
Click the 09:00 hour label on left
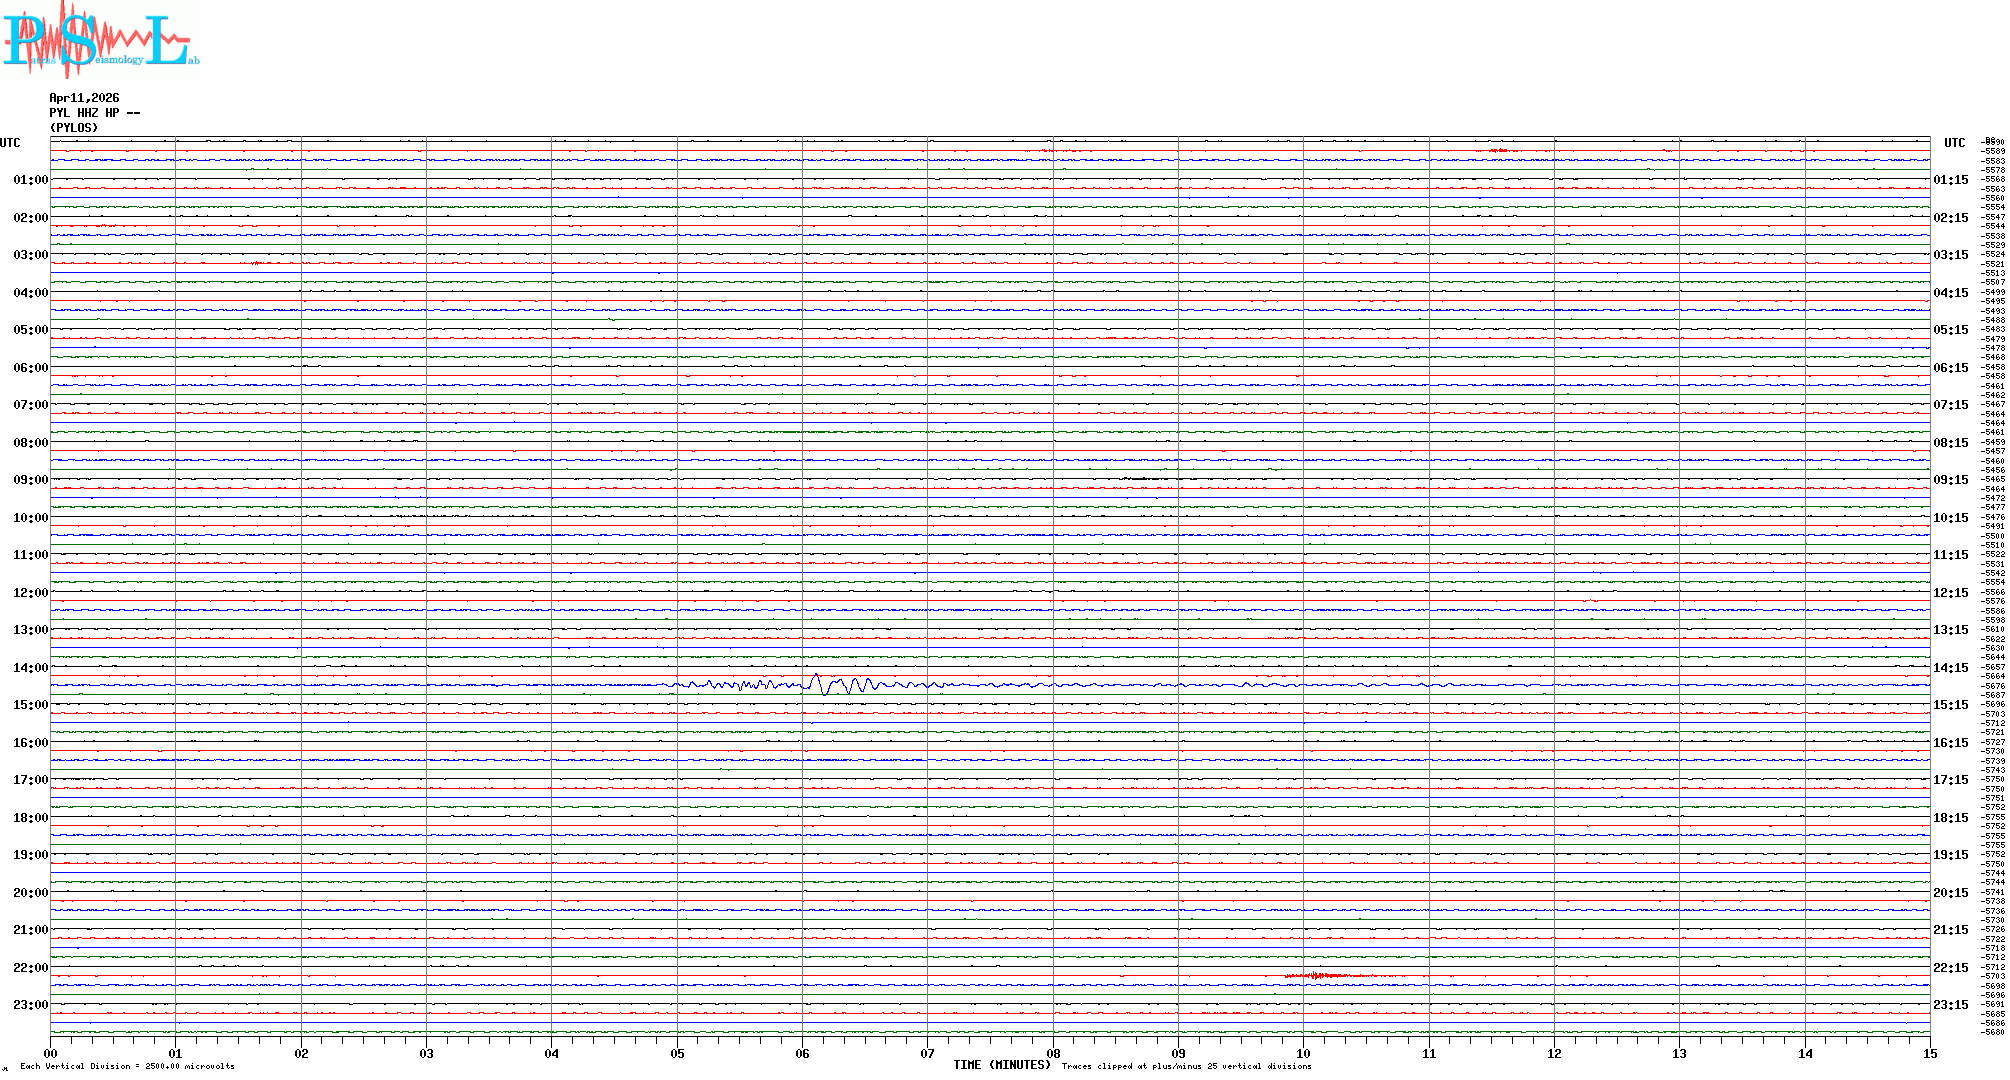(x=30, y=480)
